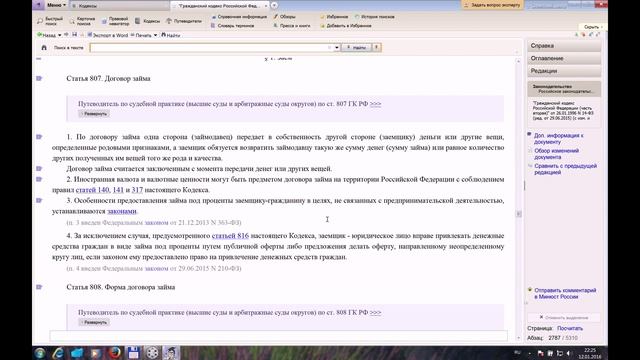640x360 pixels.
Task: Click Печать print button
Action: 141,35
